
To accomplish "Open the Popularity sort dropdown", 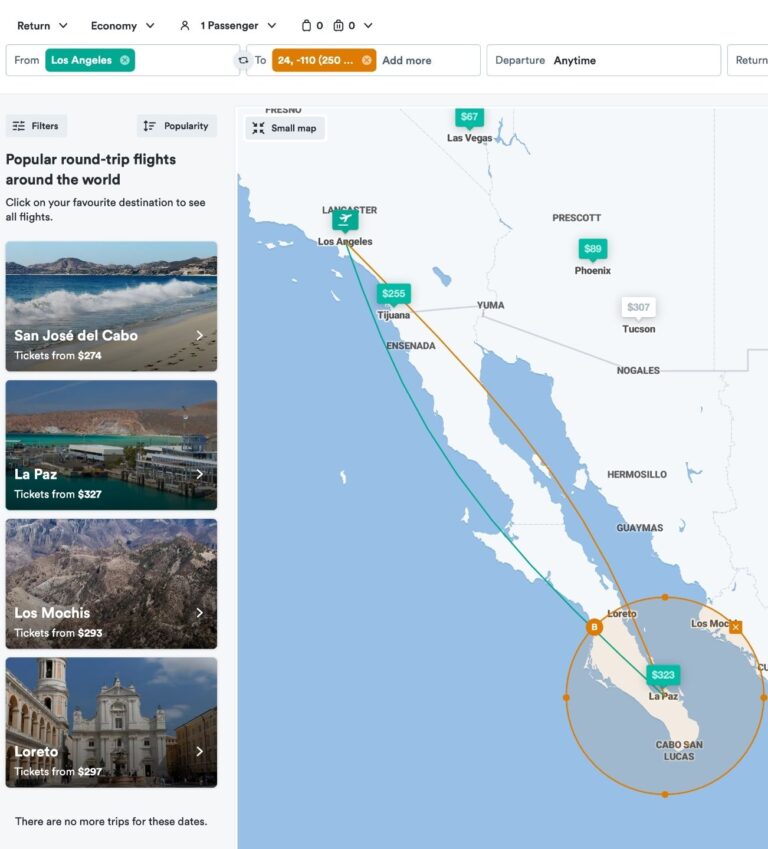I will pyautogui.click(x=176, y=126).
